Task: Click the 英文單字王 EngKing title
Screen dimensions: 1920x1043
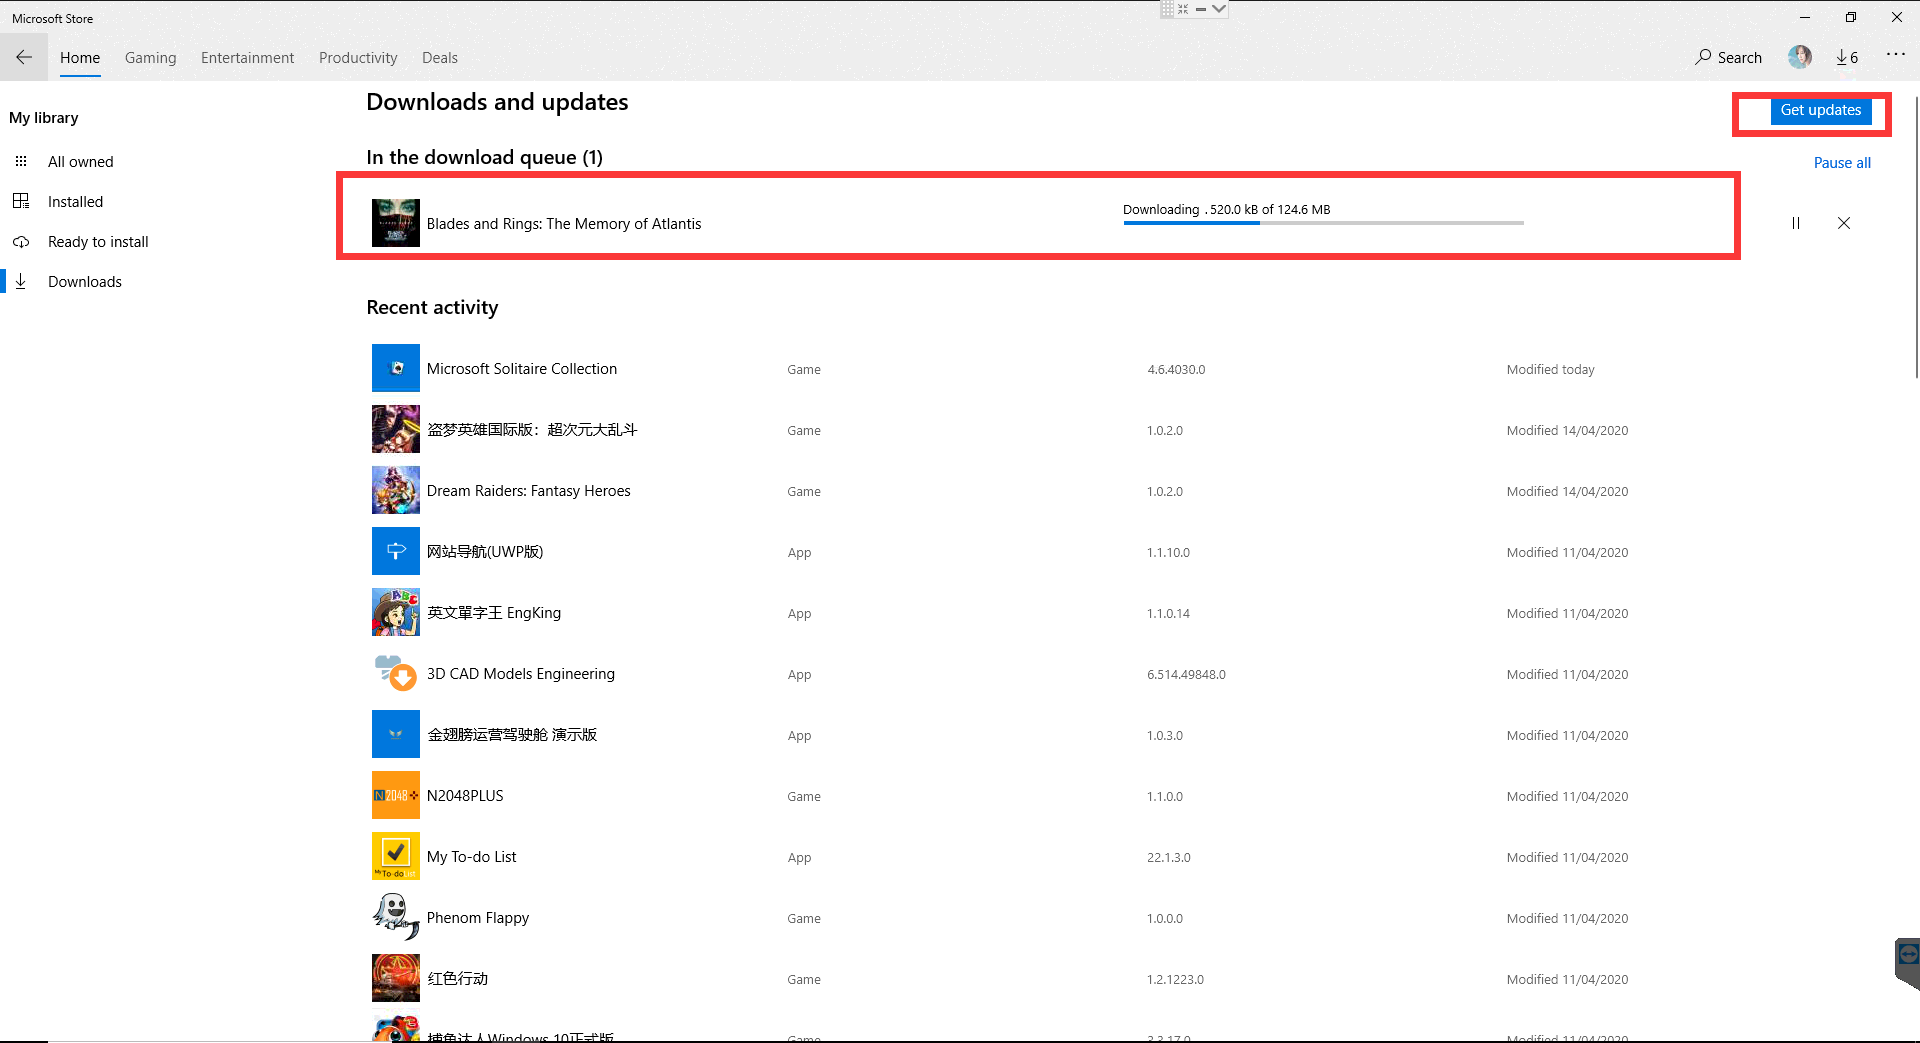Action: pyautogui.click(x=494, y=612)
